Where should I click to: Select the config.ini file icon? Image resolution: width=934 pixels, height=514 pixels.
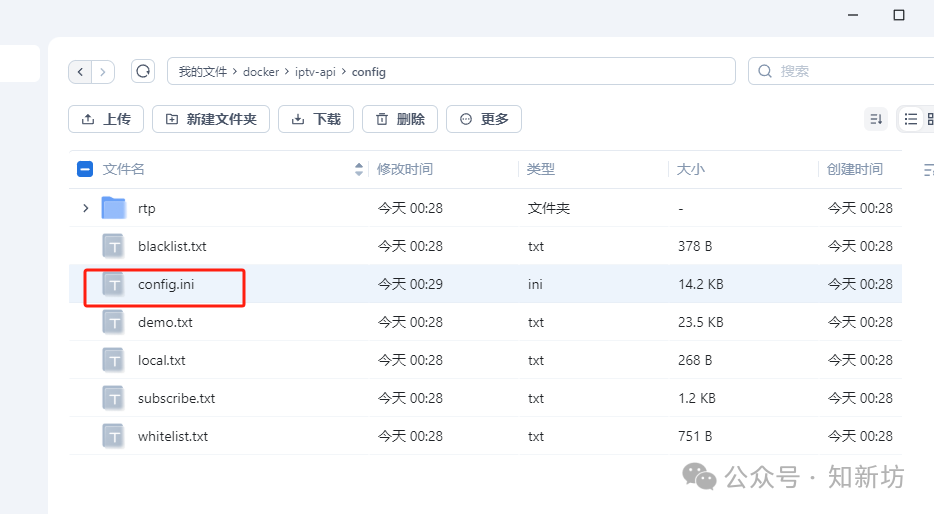coord(113,284)
